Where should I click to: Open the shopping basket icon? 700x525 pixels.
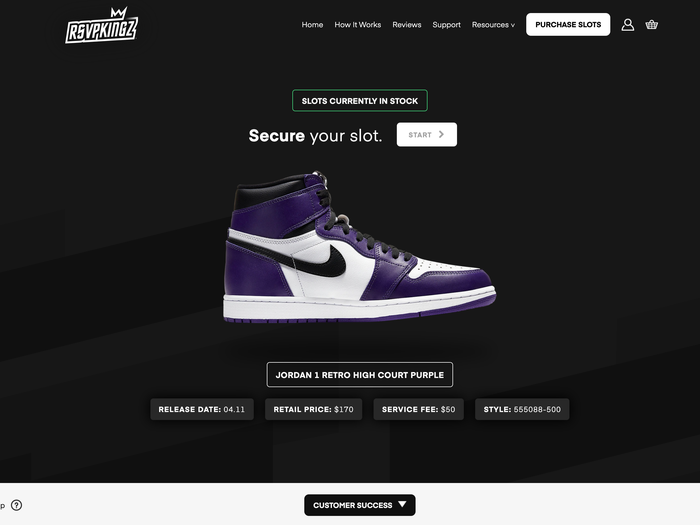pyautogui.click(x=652, y=25)
